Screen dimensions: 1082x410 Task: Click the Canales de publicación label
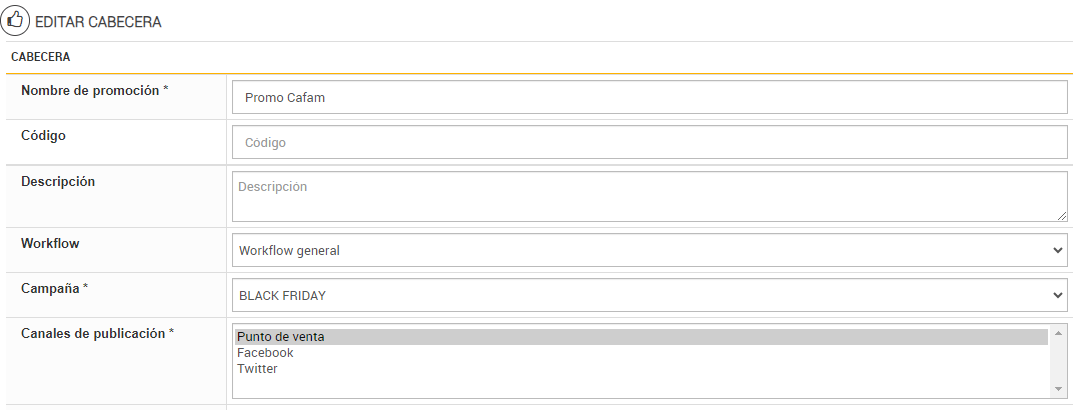97,333
